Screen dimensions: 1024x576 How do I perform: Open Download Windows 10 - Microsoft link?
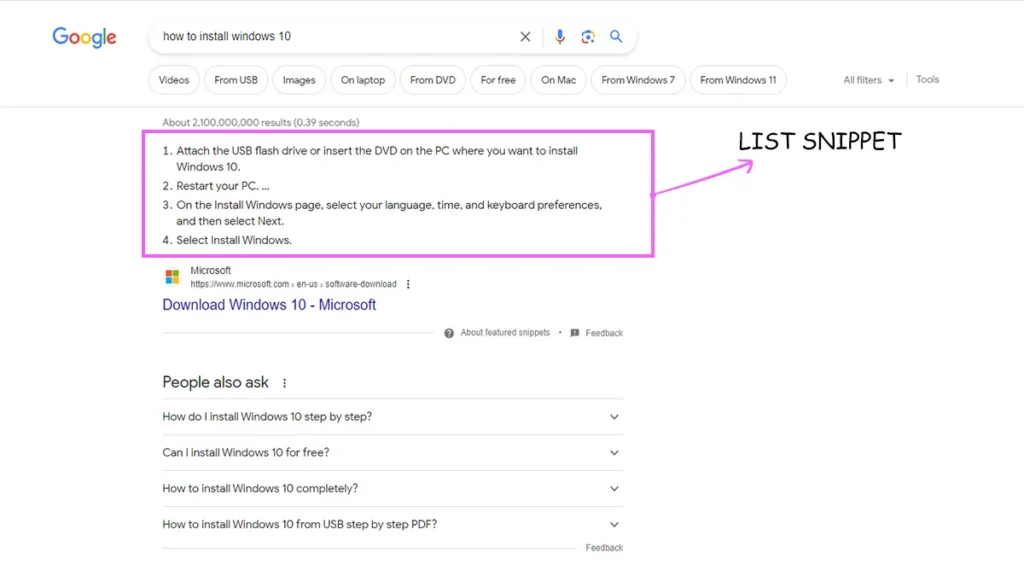pyautogui.click(x=269, y=305)
